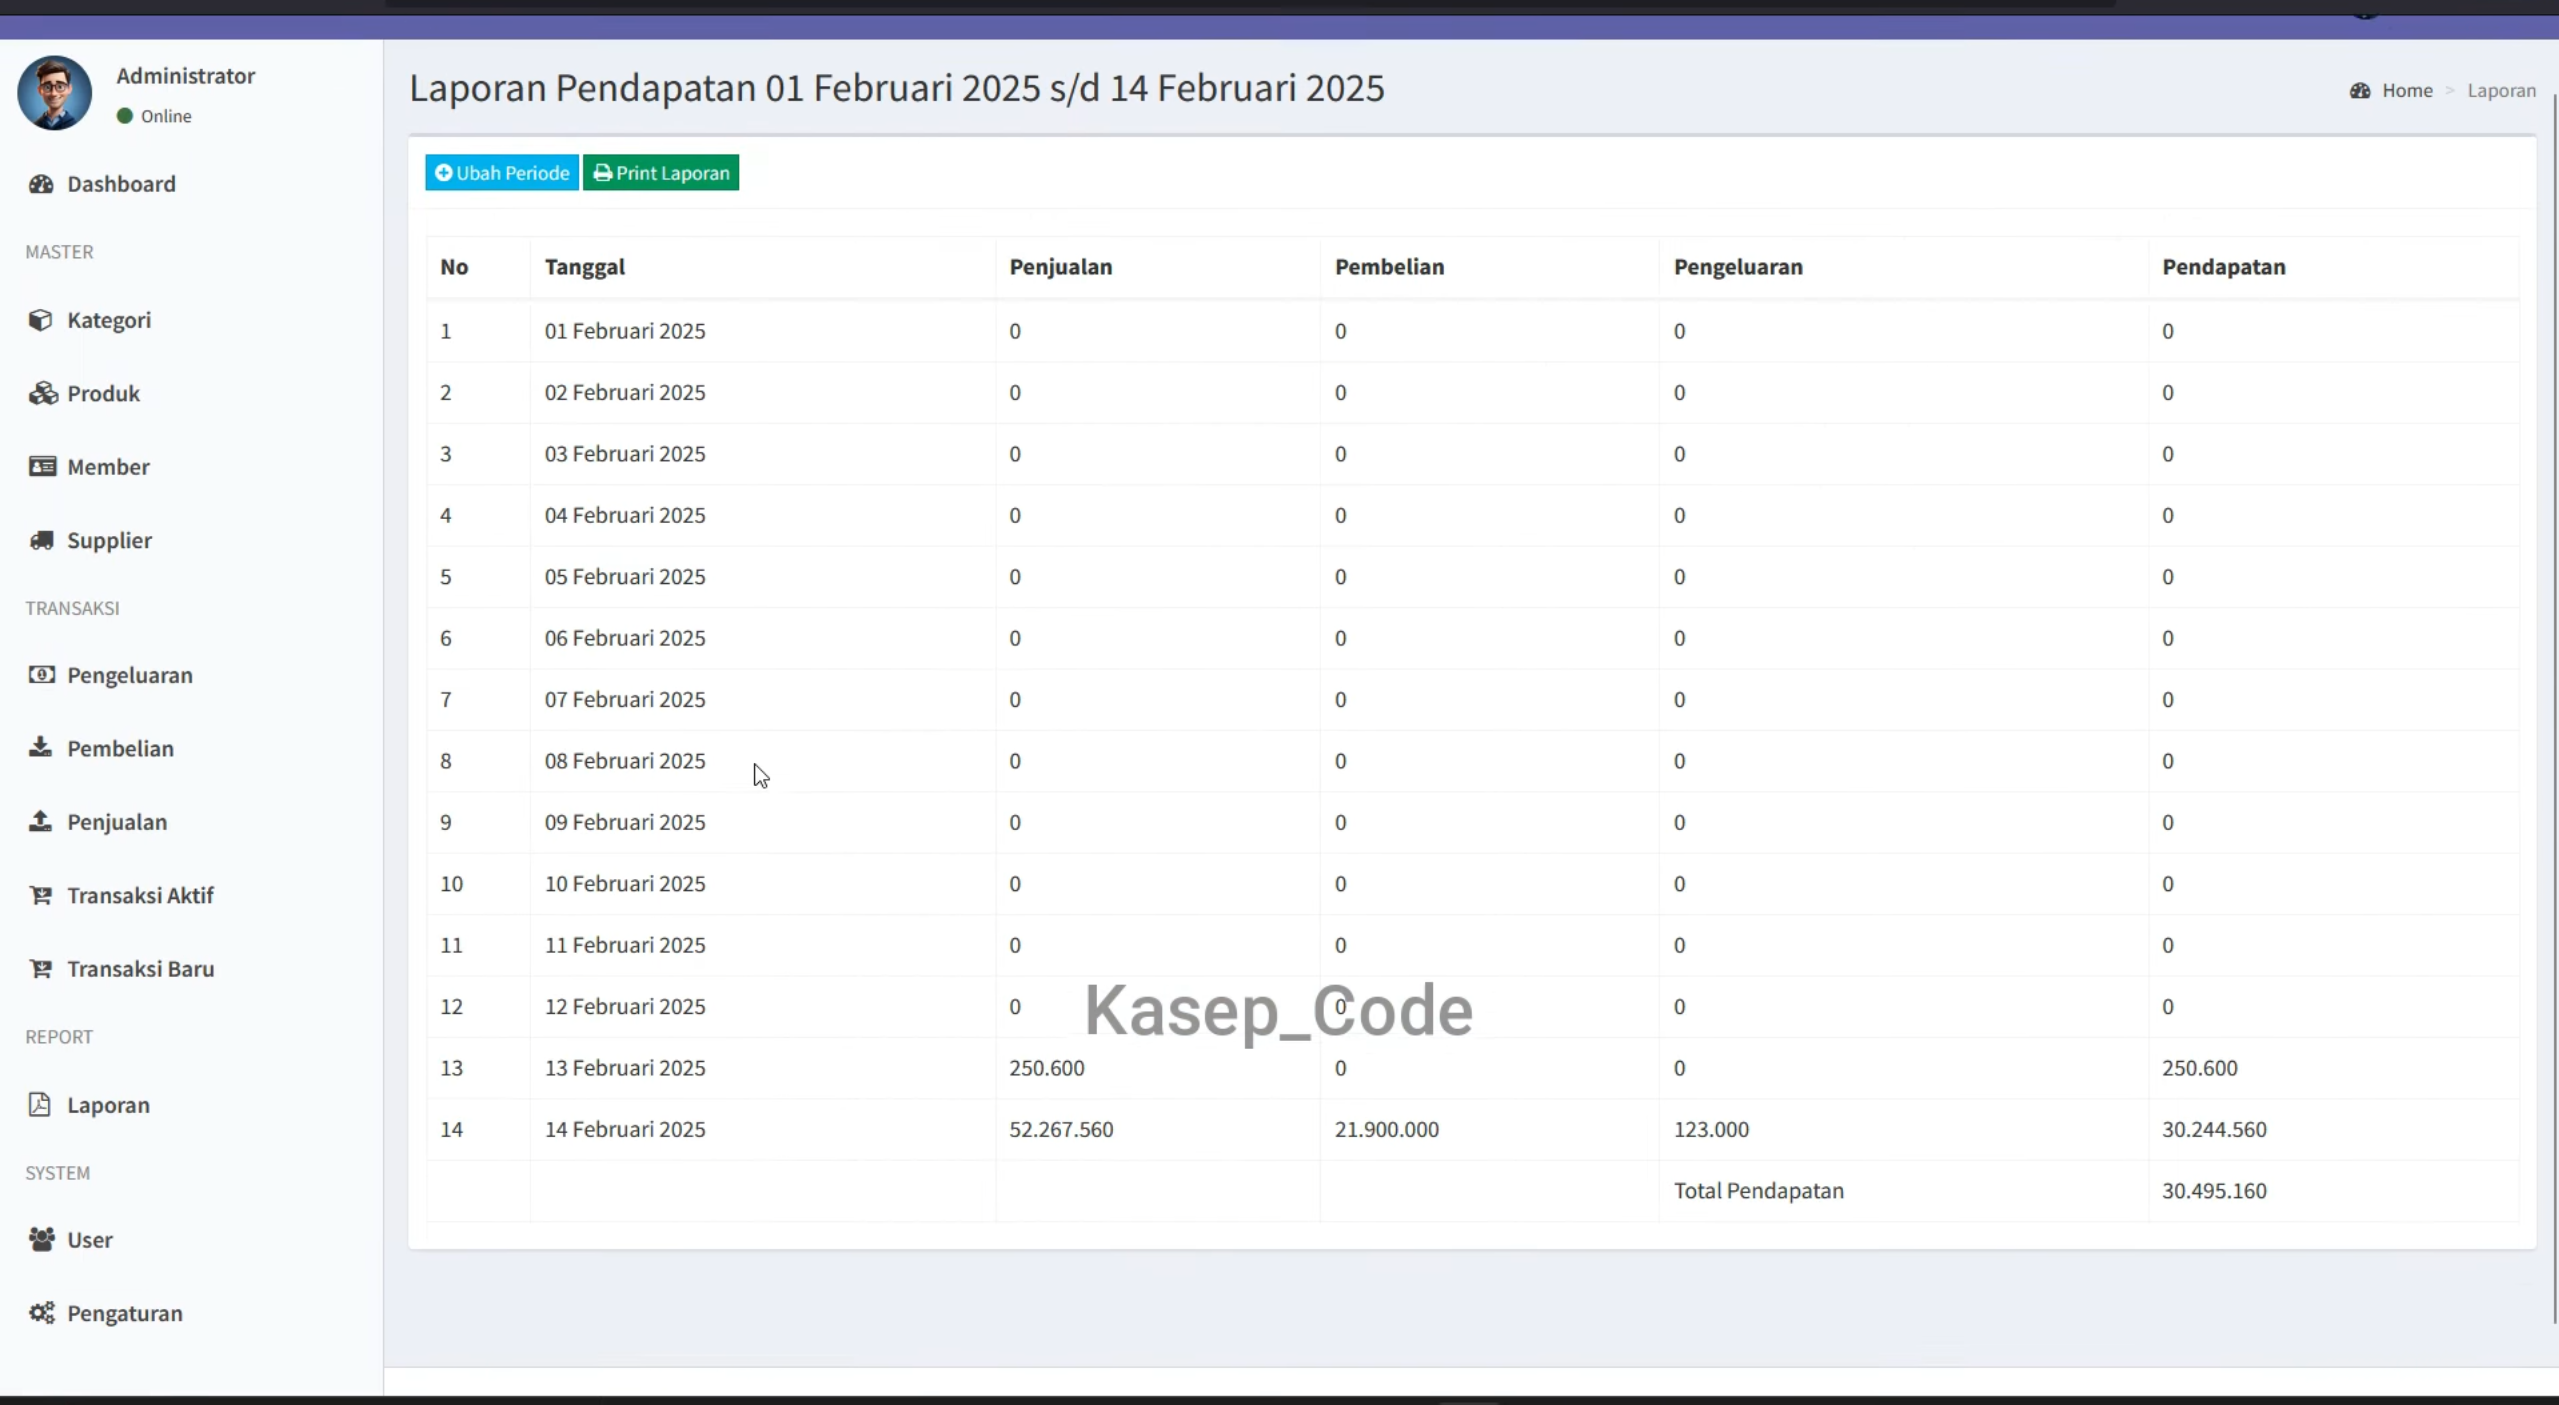Click the 52.267.560 Penjualan value
The width and height of the screenshot is (2559, 1405).
[x=1061, y=1129]
